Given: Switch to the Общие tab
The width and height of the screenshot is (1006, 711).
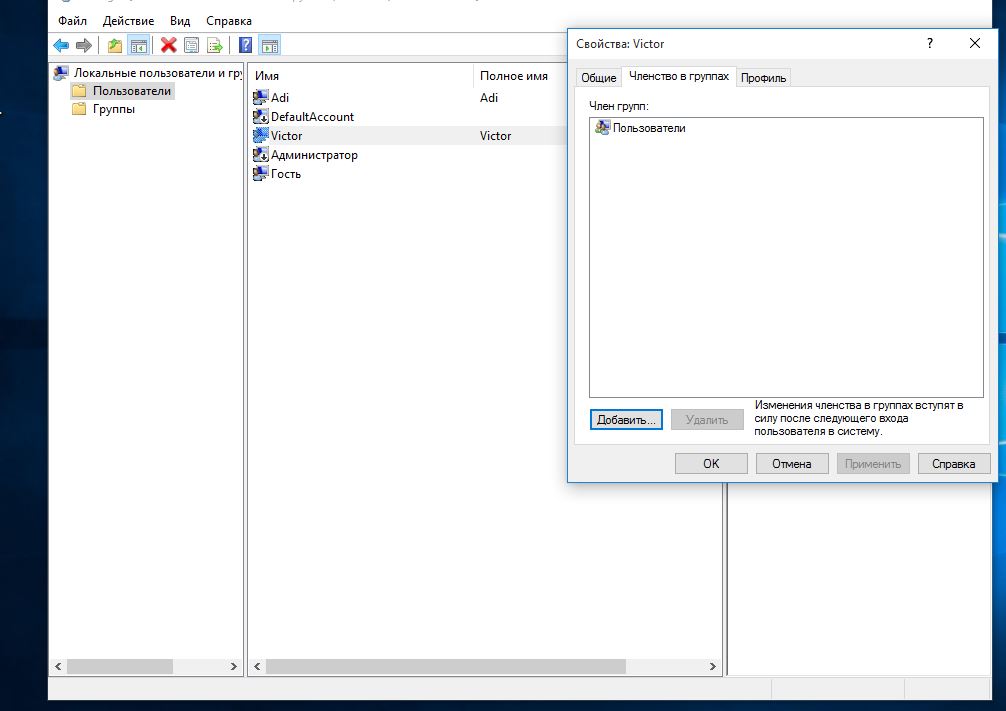Looking at the screenshot, I should point(599,78).
